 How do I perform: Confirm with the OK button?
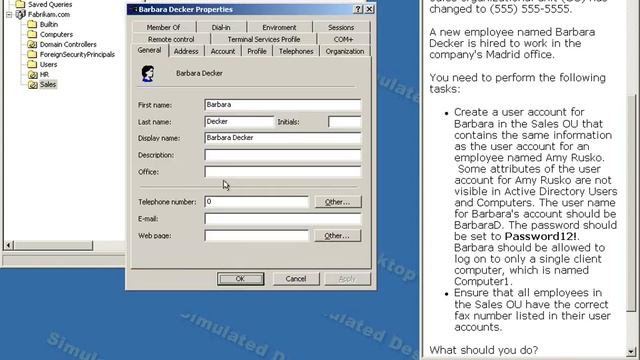[240, 279]
